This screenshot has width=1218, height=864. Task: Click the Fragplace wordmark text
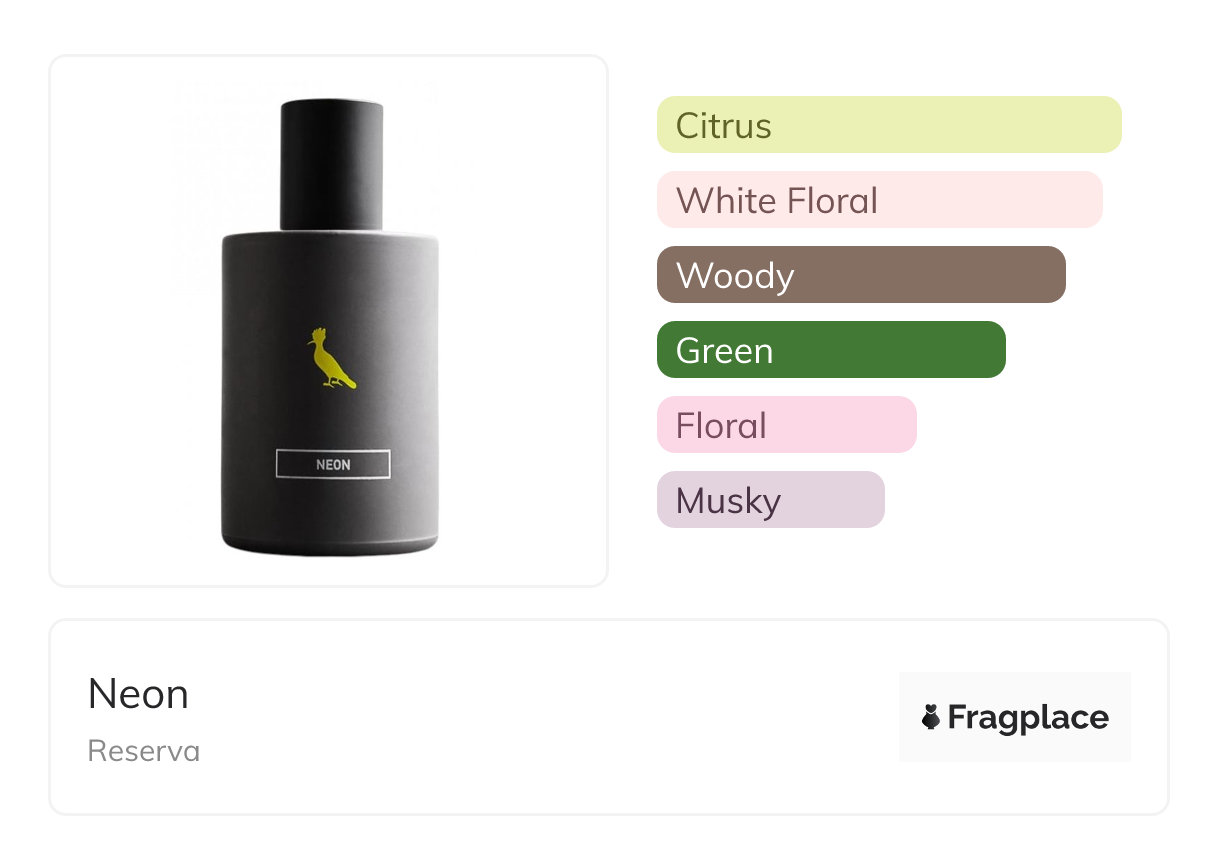[x=1028, y=718]
